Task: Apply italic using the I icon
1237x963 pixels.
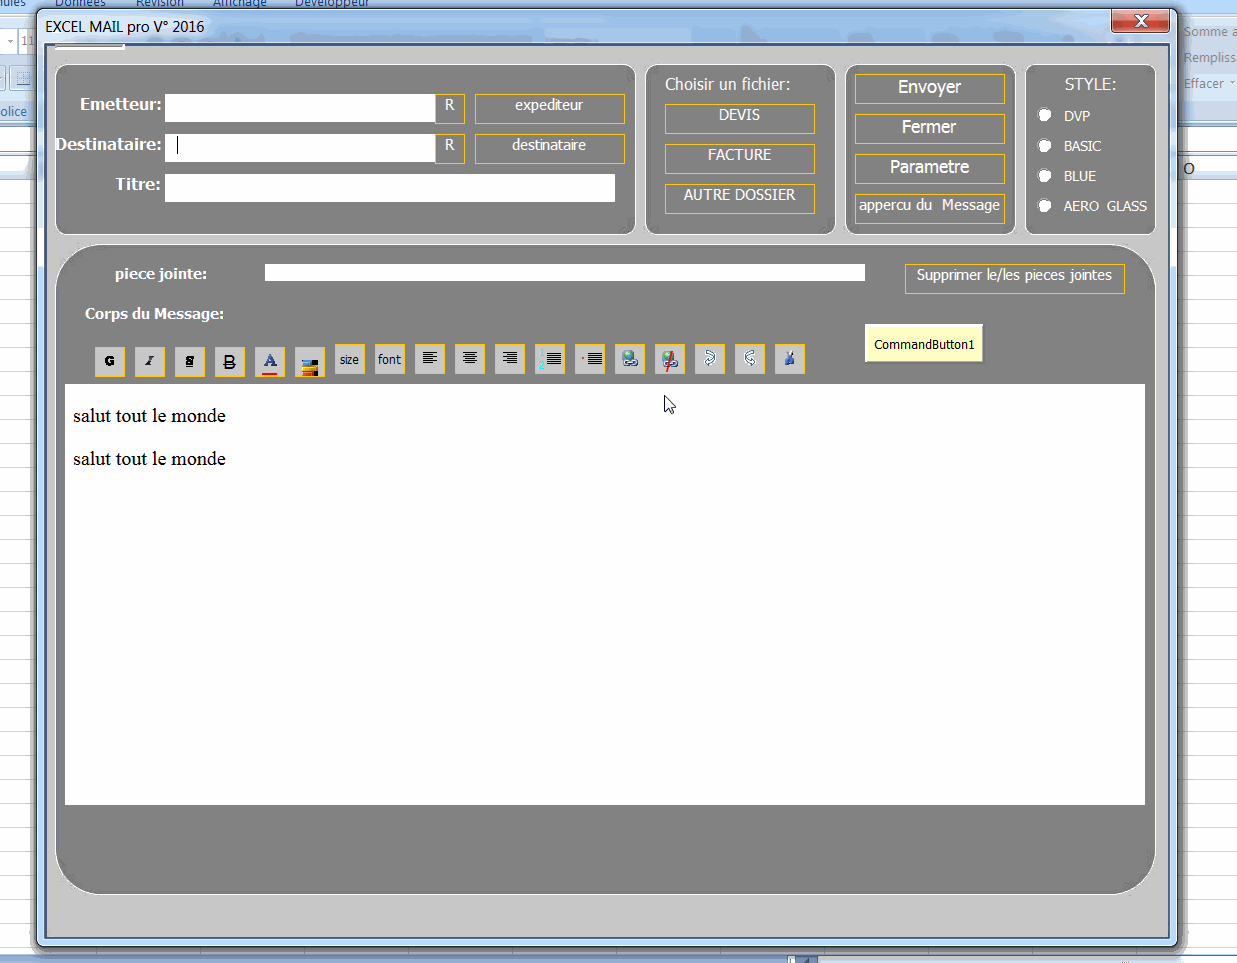Action: pos(149,360)
